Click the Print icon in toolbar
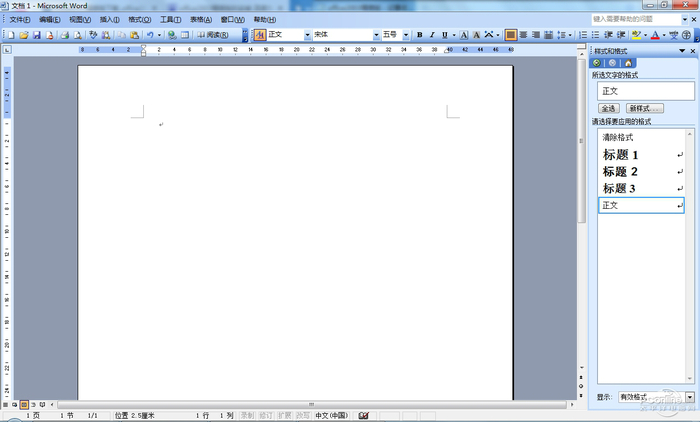This screenshot has width=700, height=422. click(x=65, y=35)
